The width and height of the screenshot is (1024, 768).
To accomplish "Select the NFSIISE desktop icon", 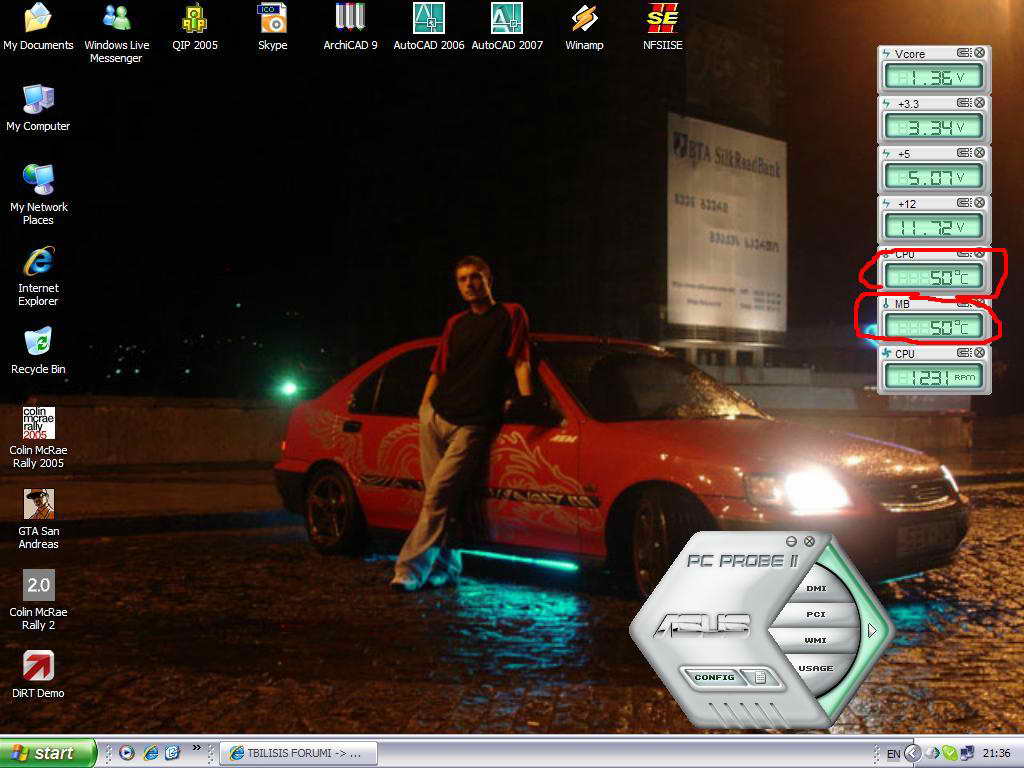I will [662, 19].
